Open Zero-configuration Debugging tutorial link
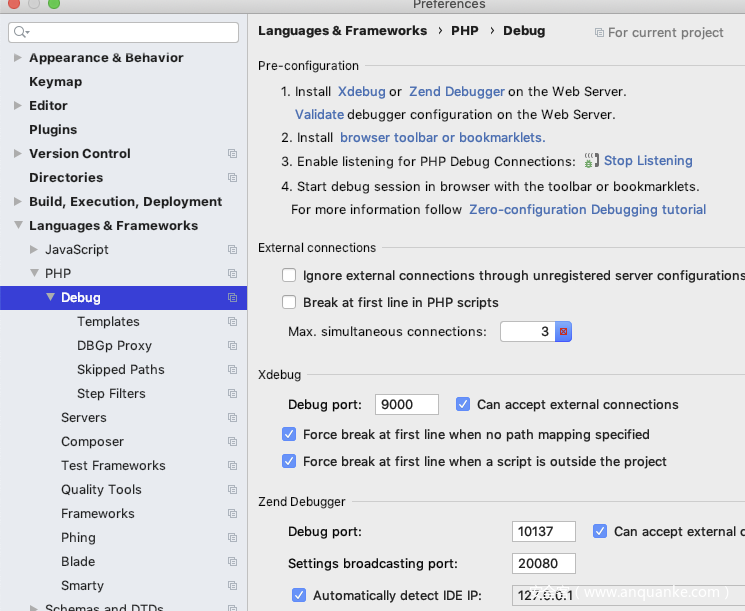The width and height of the screenshot is (745, 611). coord(587,210)
